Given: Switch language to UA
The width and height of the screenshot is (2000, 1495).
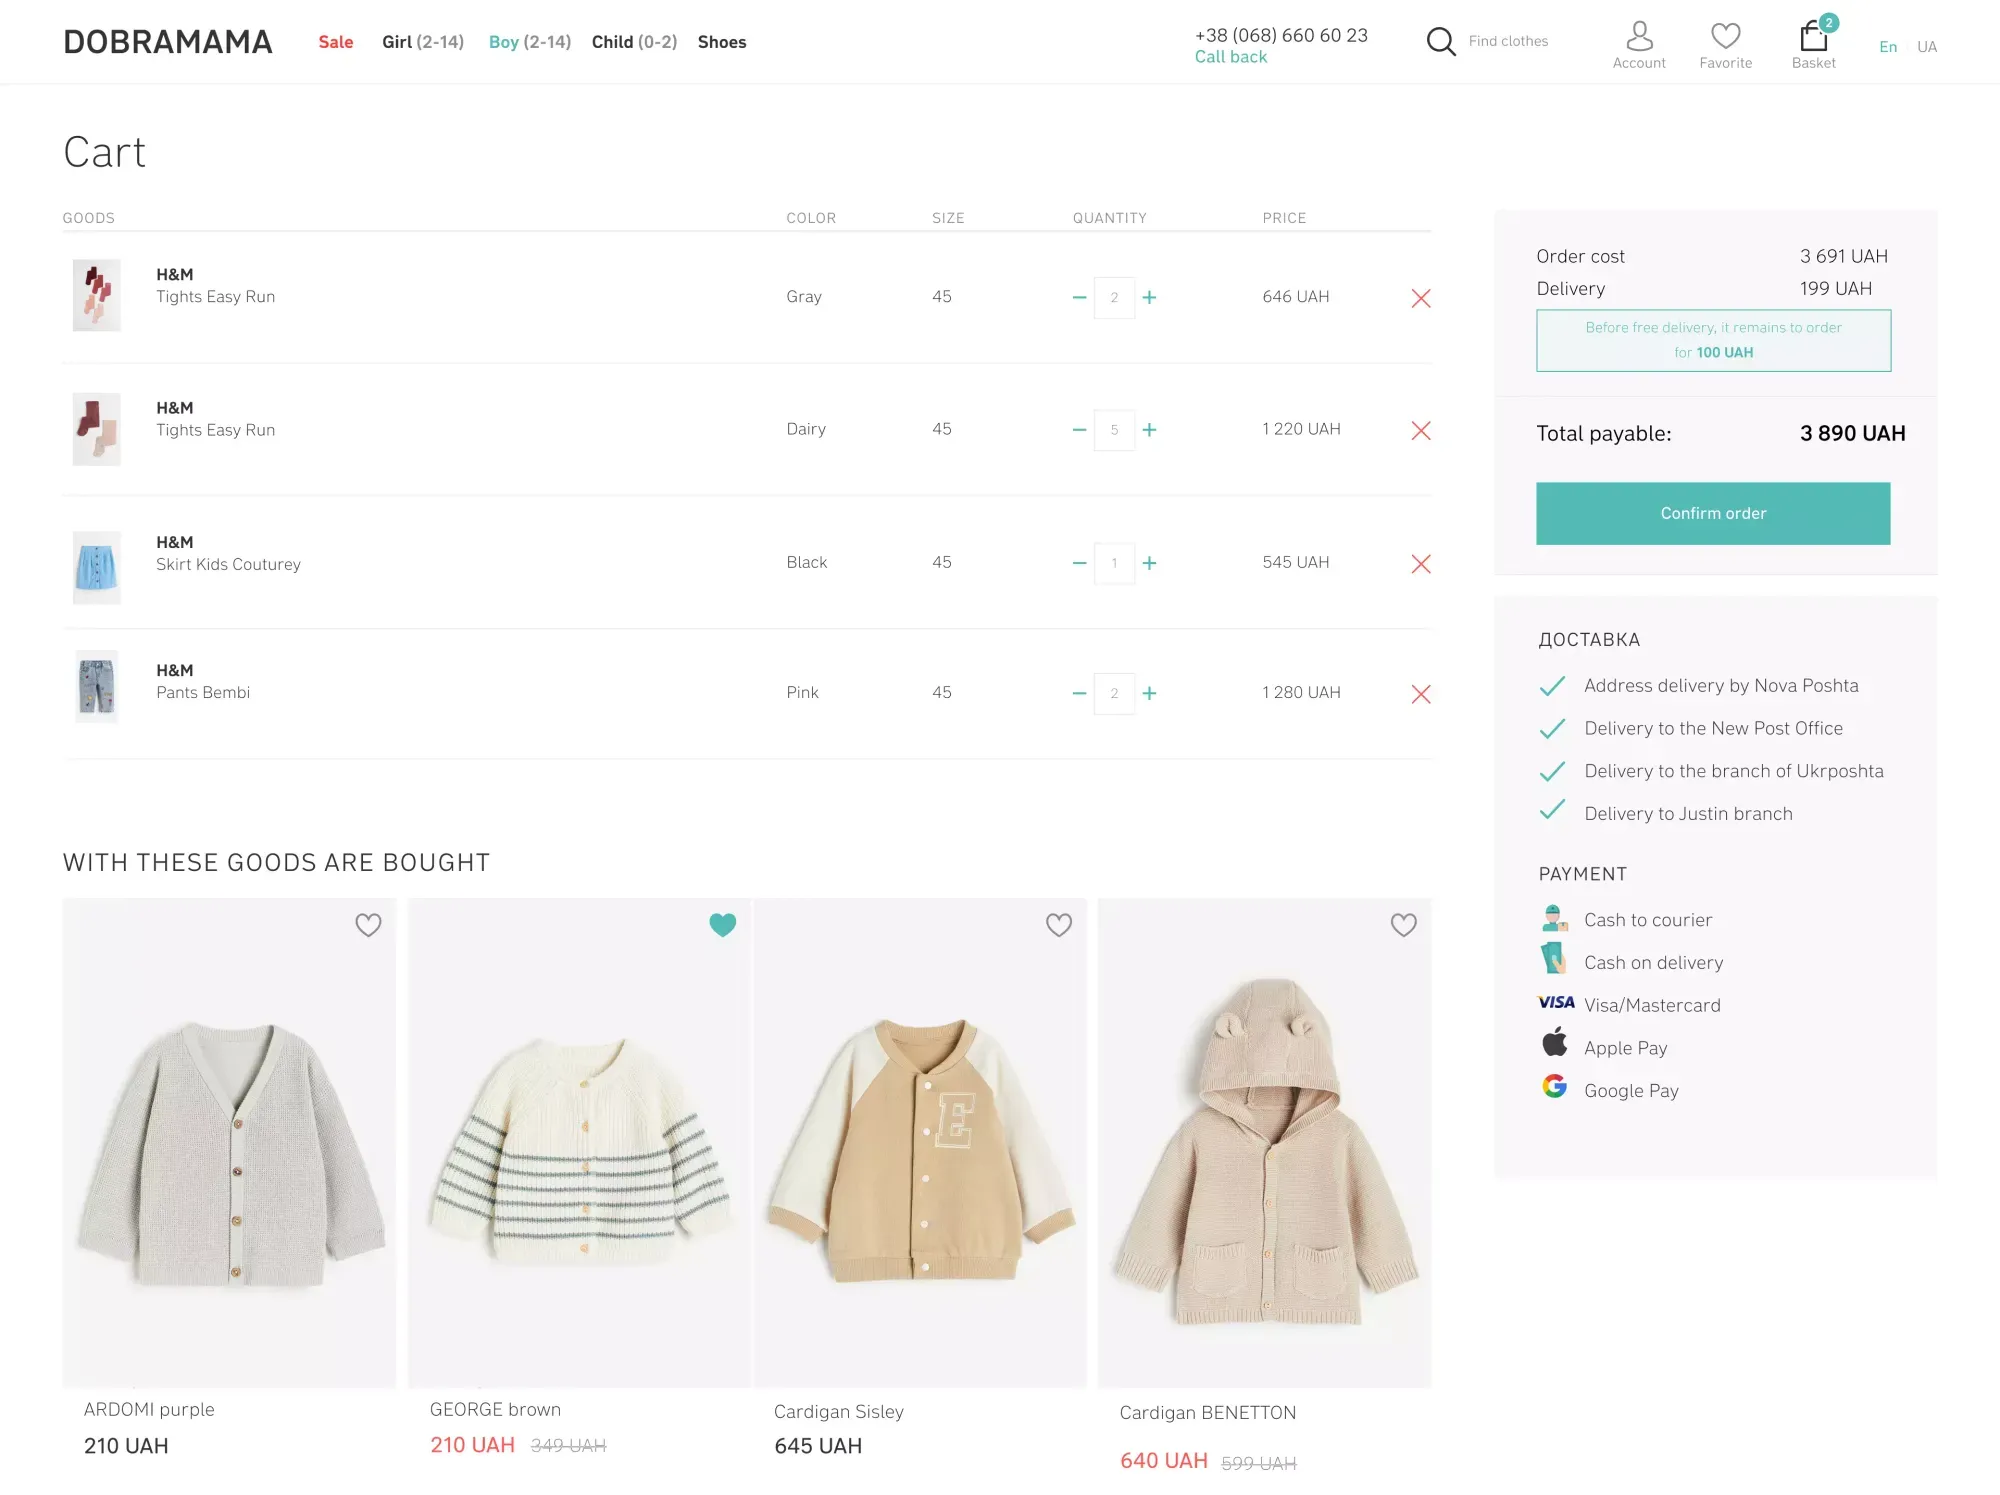Looking at the screenshot, I should pos(1926,47).
